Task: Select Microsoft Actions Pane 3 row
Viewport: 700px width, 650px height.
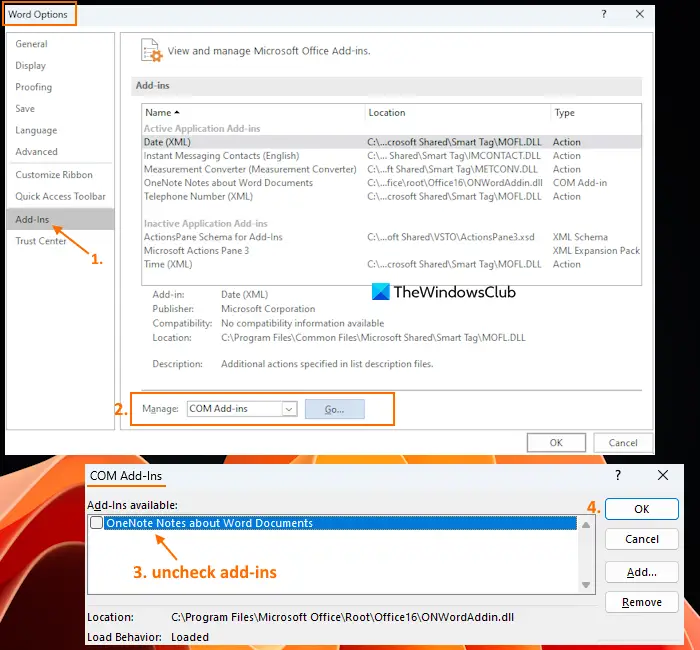Action: coord(392,250)
